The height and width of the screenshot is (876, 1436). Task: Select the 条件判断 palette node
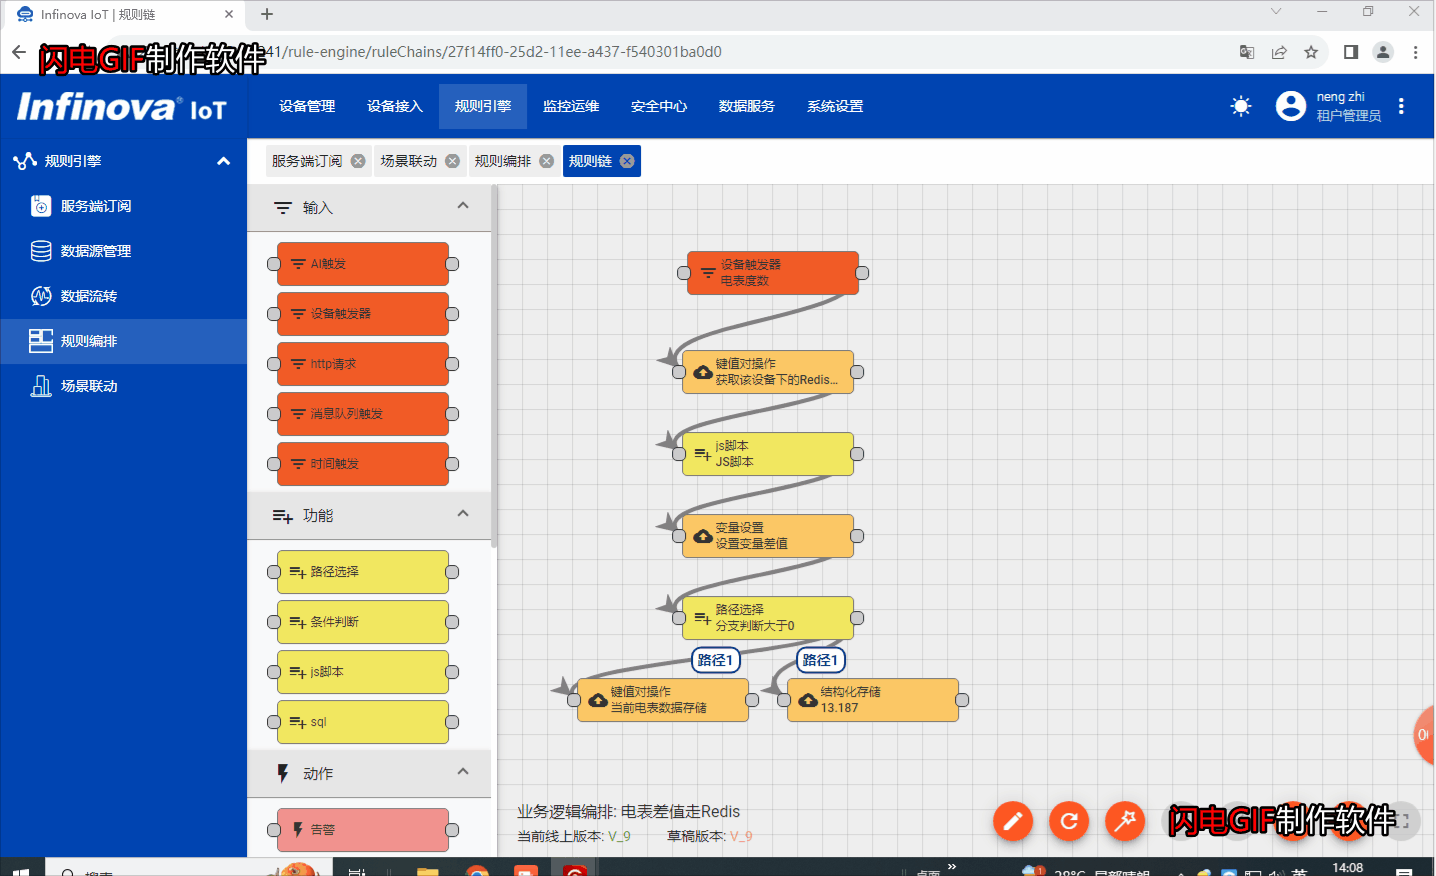click(363, 622)
